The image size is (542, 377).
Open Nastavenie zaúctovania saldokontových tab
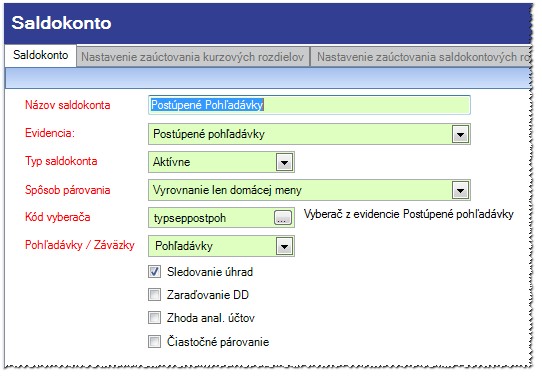[421, 57]
